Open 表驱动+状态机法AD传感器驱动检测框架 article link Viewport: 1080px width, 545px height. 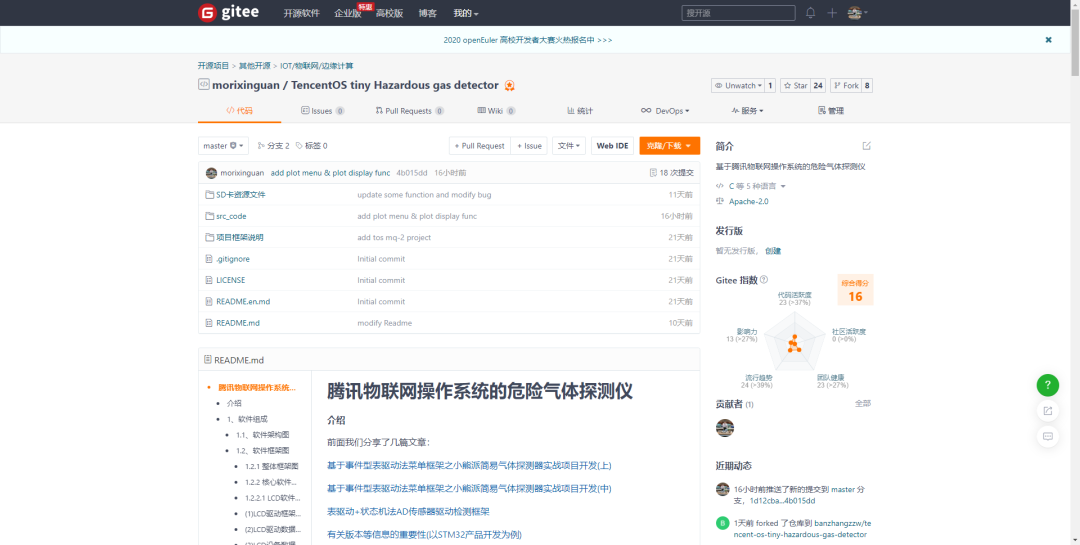coord(408,512)
